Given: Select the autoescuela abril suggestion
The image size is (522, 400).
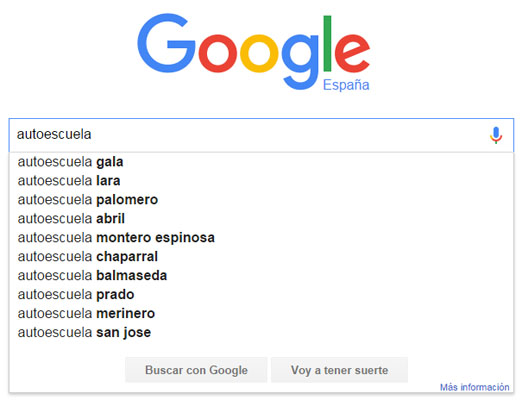Looking at the screenshot, I should [x=261, y=219].
